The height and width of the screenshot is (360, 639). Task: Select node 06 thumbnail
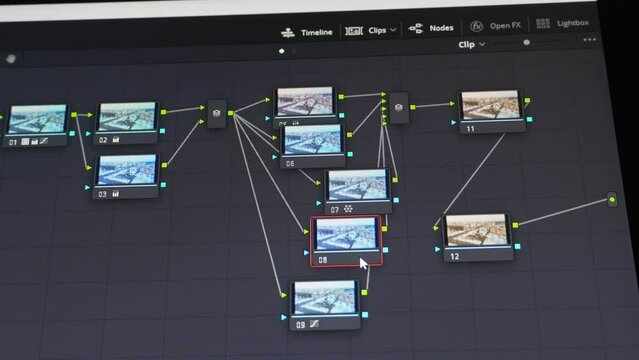312,139
